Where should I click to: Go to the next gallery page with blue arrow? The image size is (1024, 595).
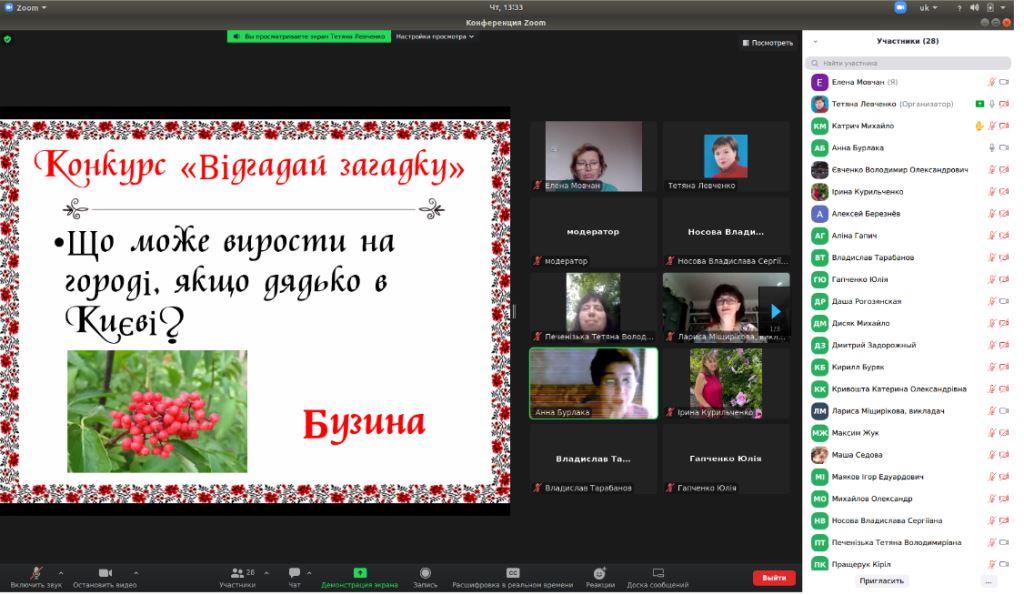click(775, 311)
